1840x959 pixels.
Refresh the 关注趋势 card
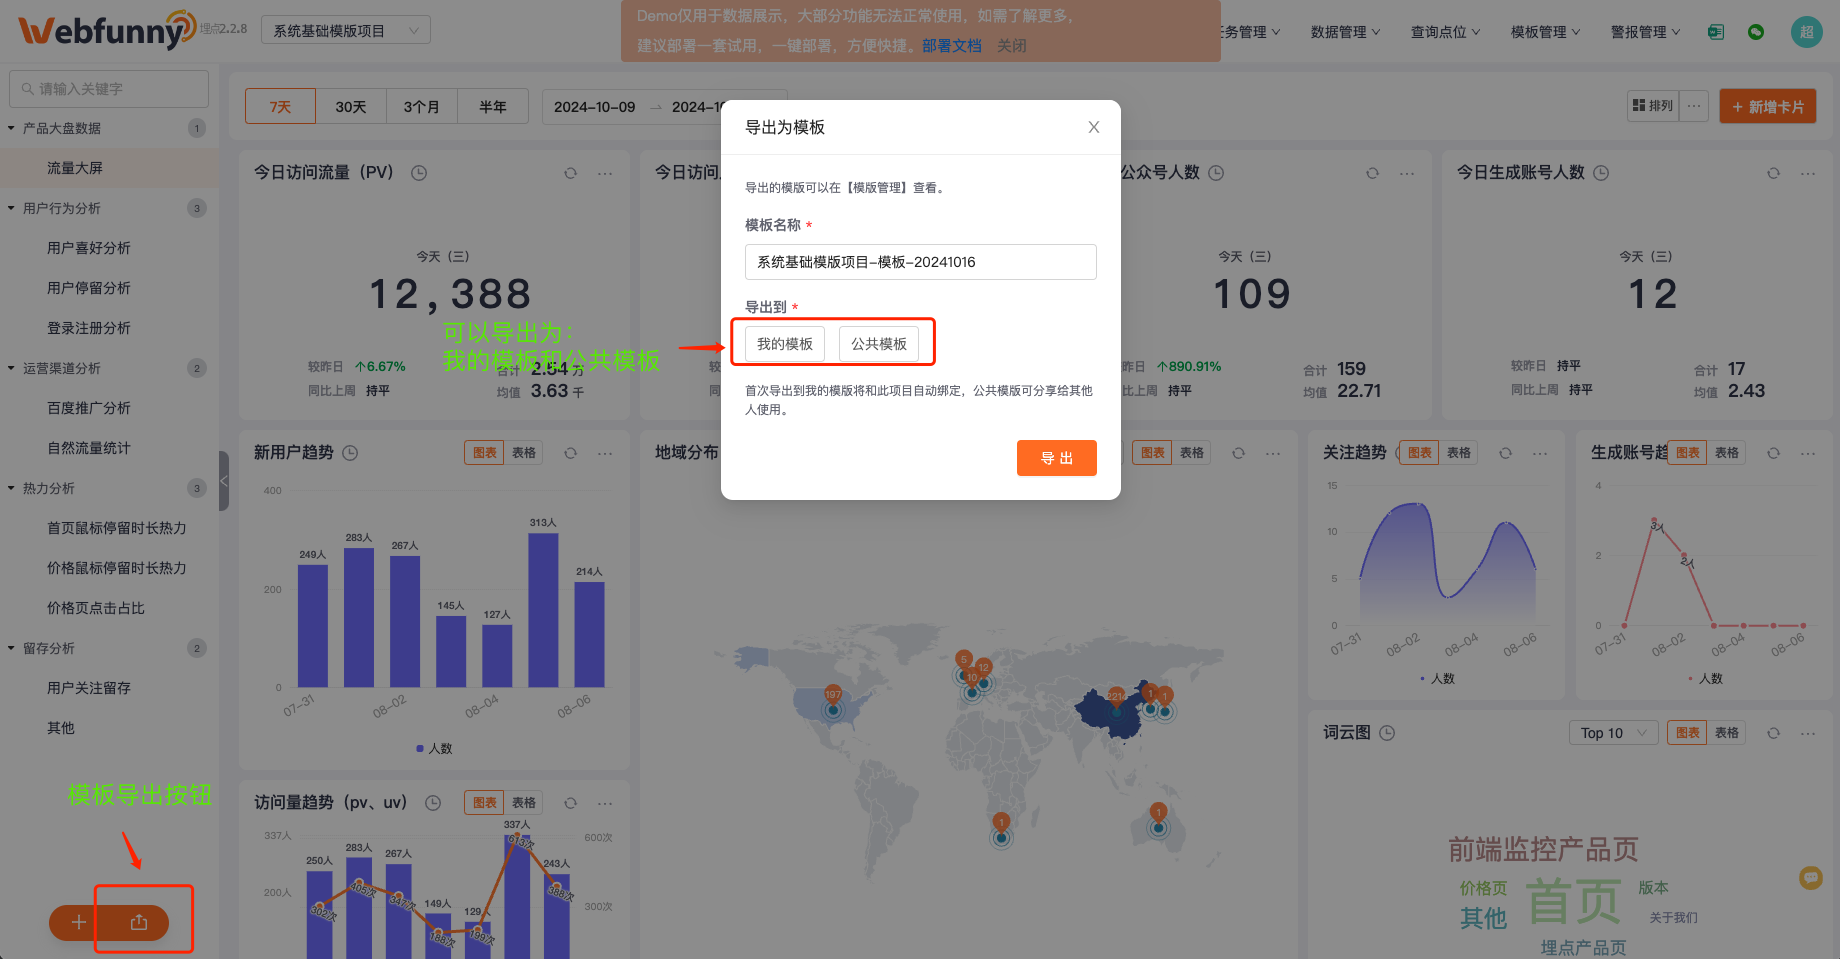coord(1505,453)
